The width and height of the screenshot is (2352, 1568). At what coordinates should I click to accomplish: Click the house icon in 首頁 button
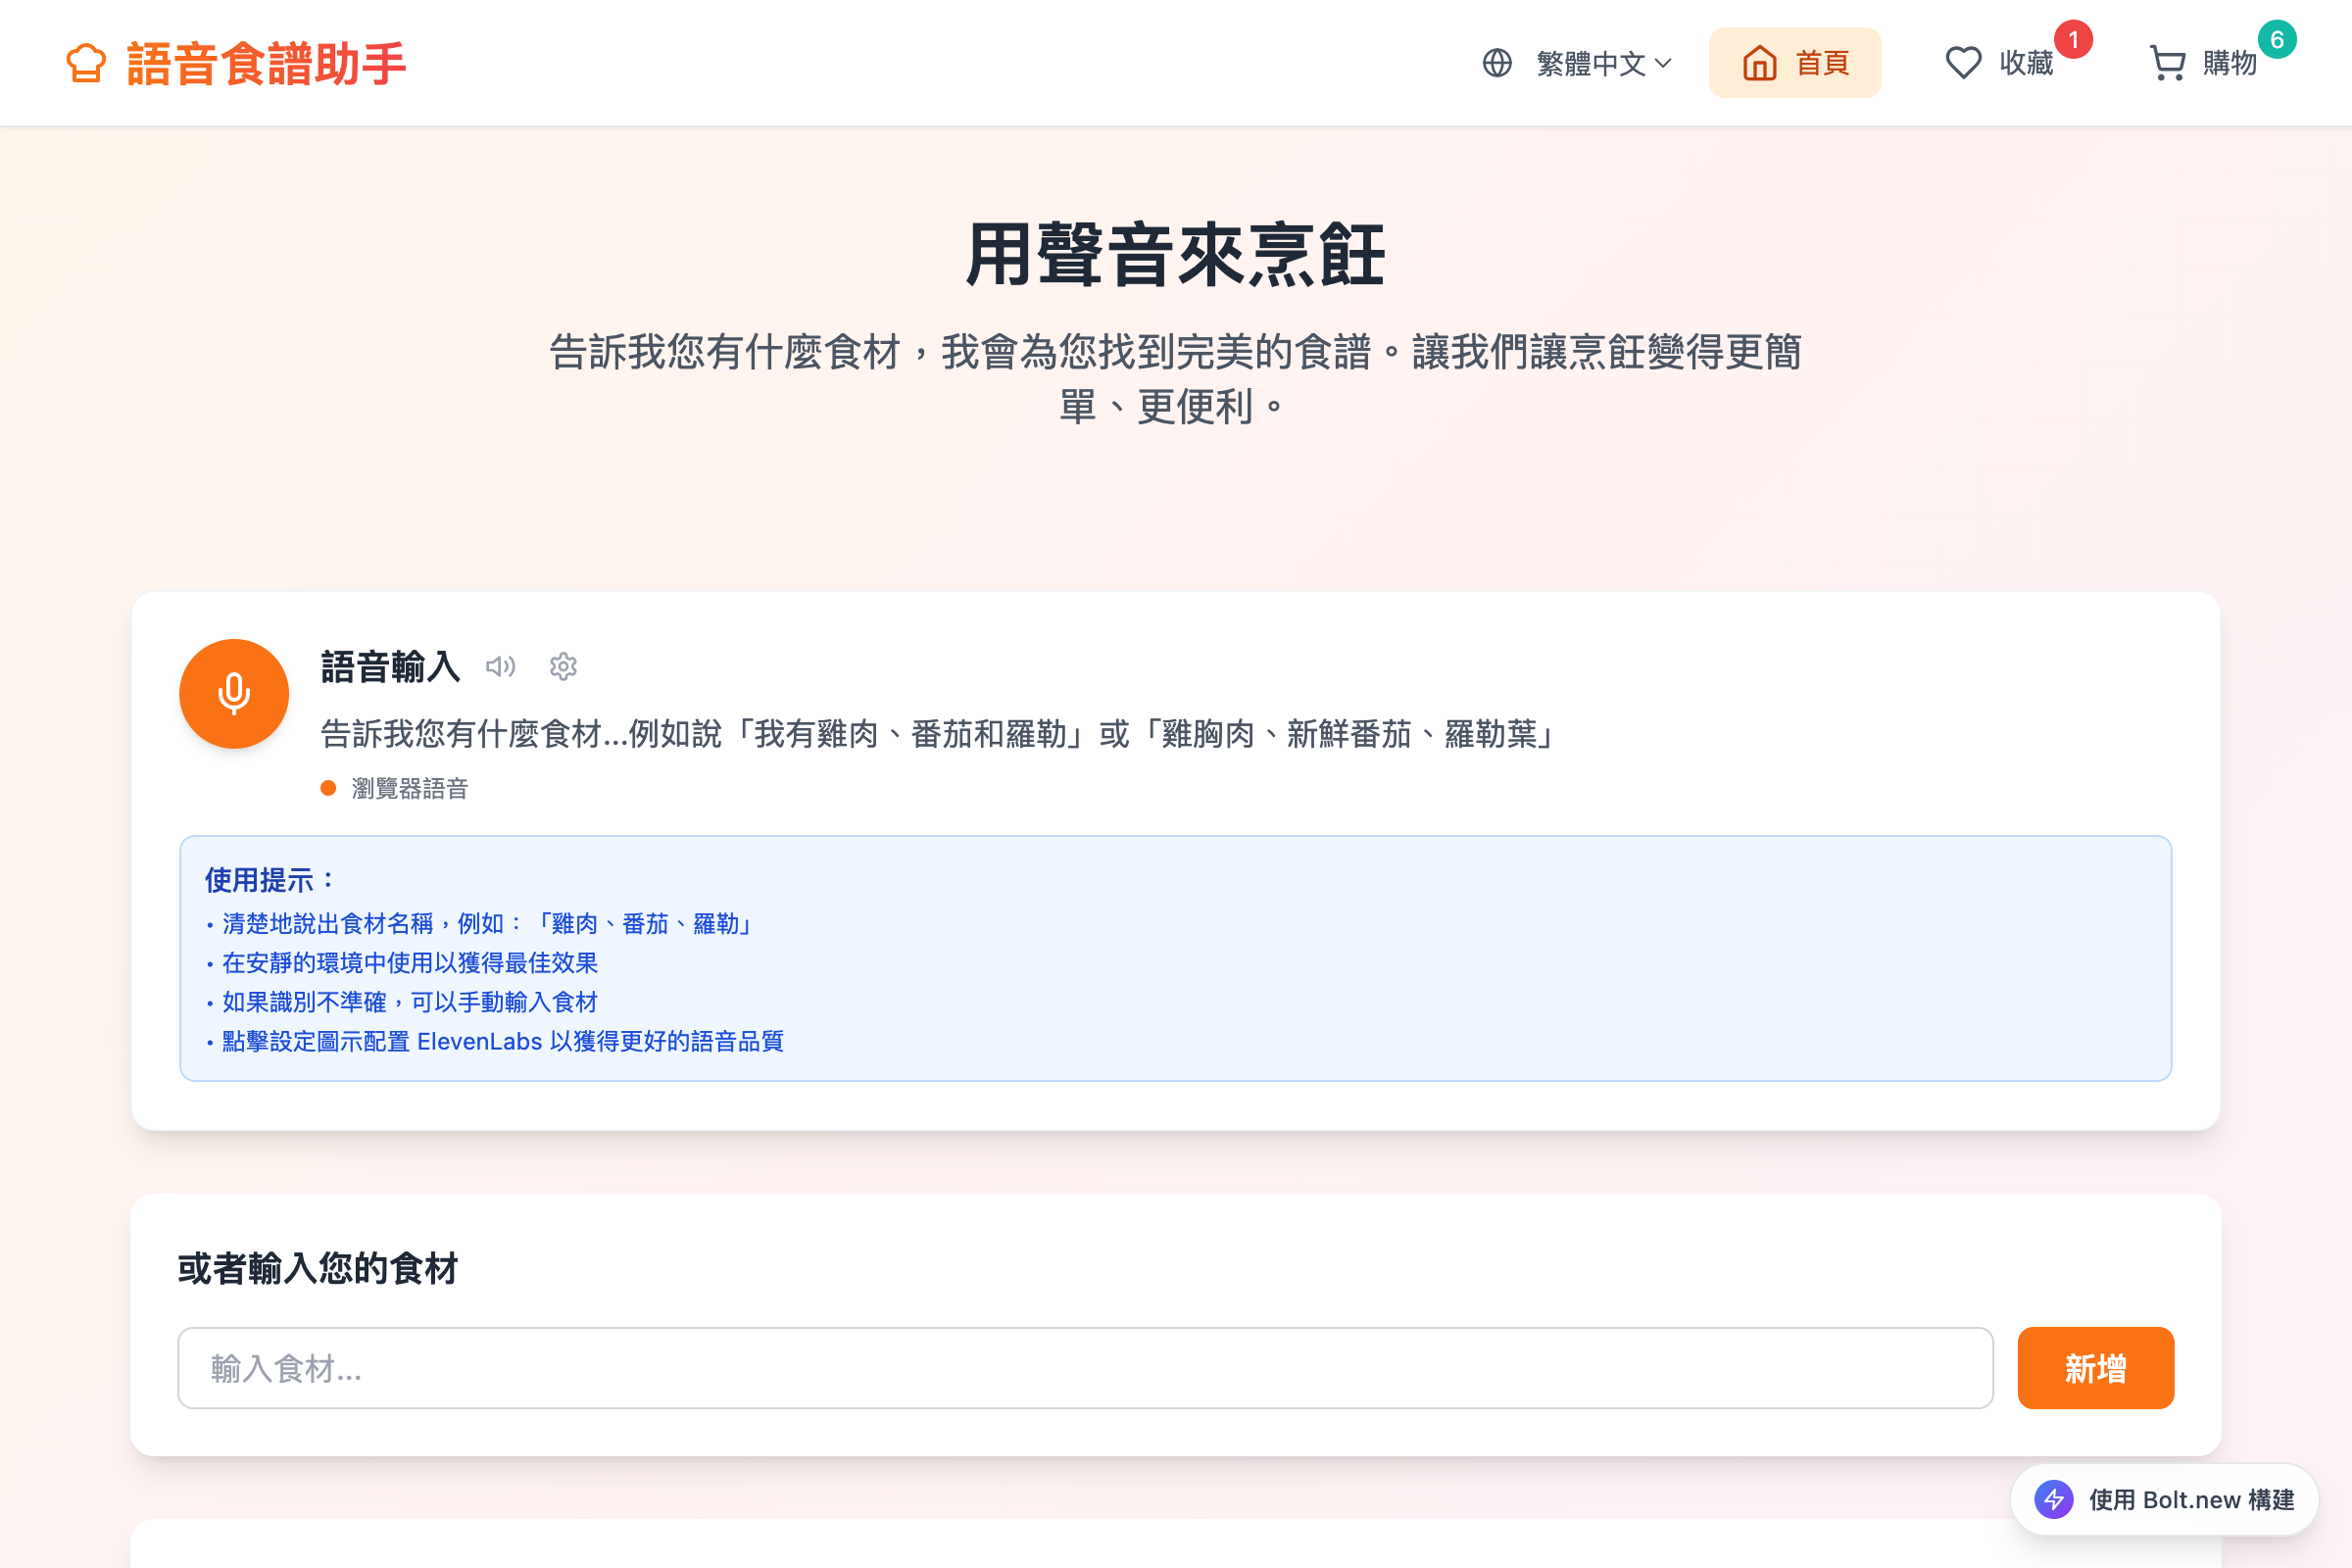1759,63
